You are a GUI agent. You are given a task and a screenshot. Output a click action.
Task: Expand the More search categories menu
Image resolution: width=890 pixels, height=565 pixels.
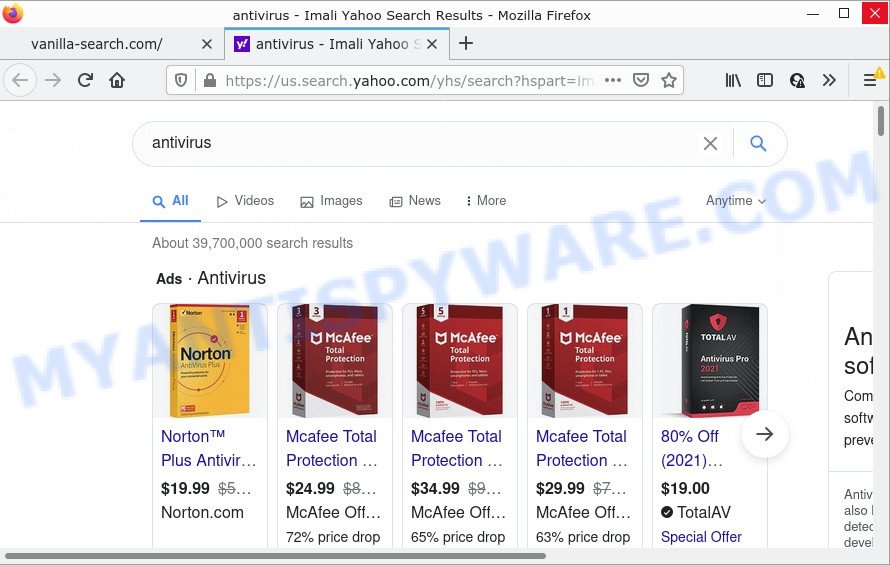pyautogui.click(x=486, y=201)
